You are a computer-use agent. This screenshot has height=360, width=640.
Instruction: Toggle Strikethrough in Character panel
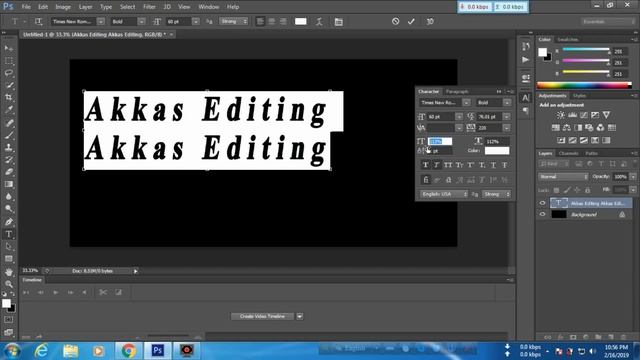505,165
